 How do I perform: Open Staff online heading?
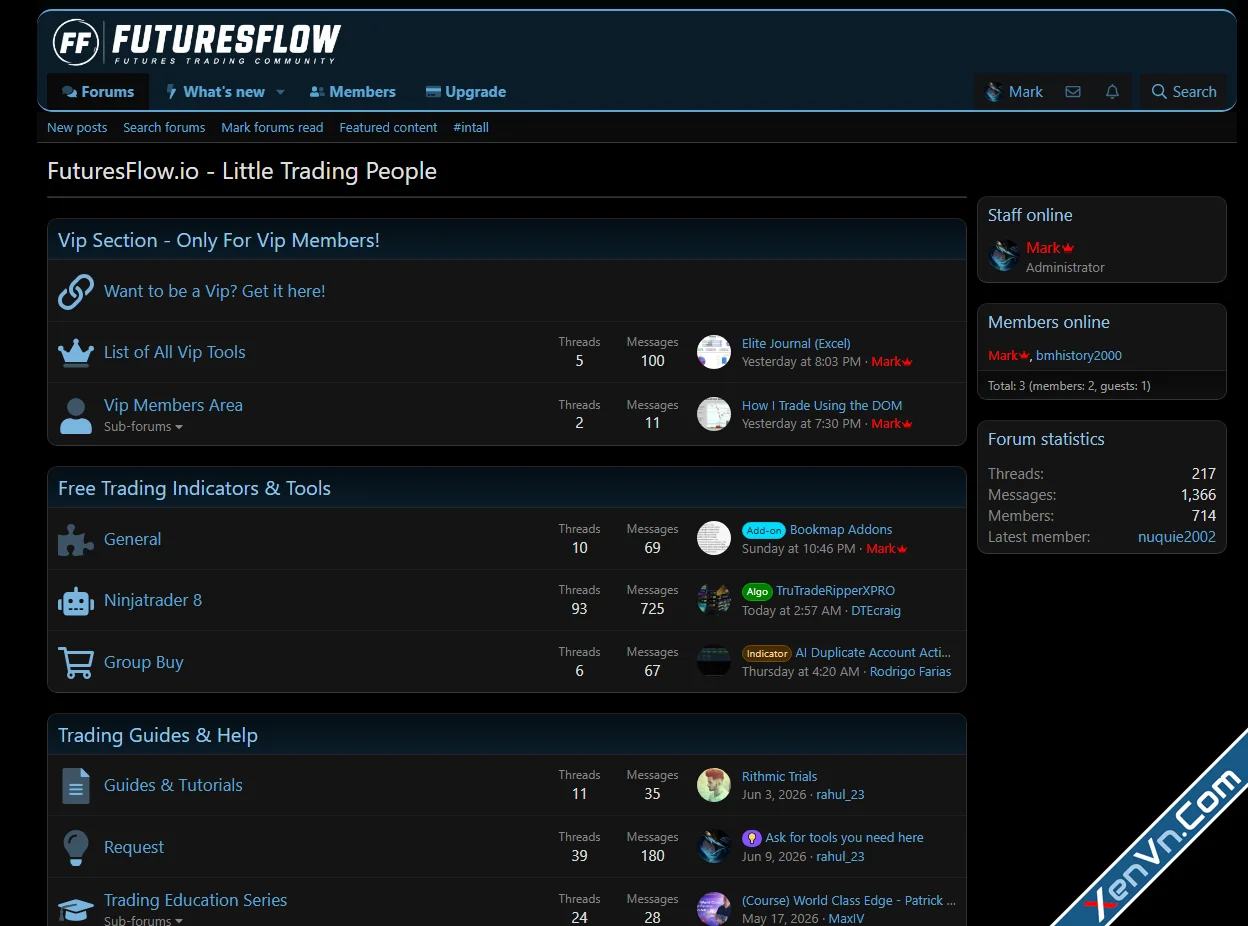point(1030,215)
